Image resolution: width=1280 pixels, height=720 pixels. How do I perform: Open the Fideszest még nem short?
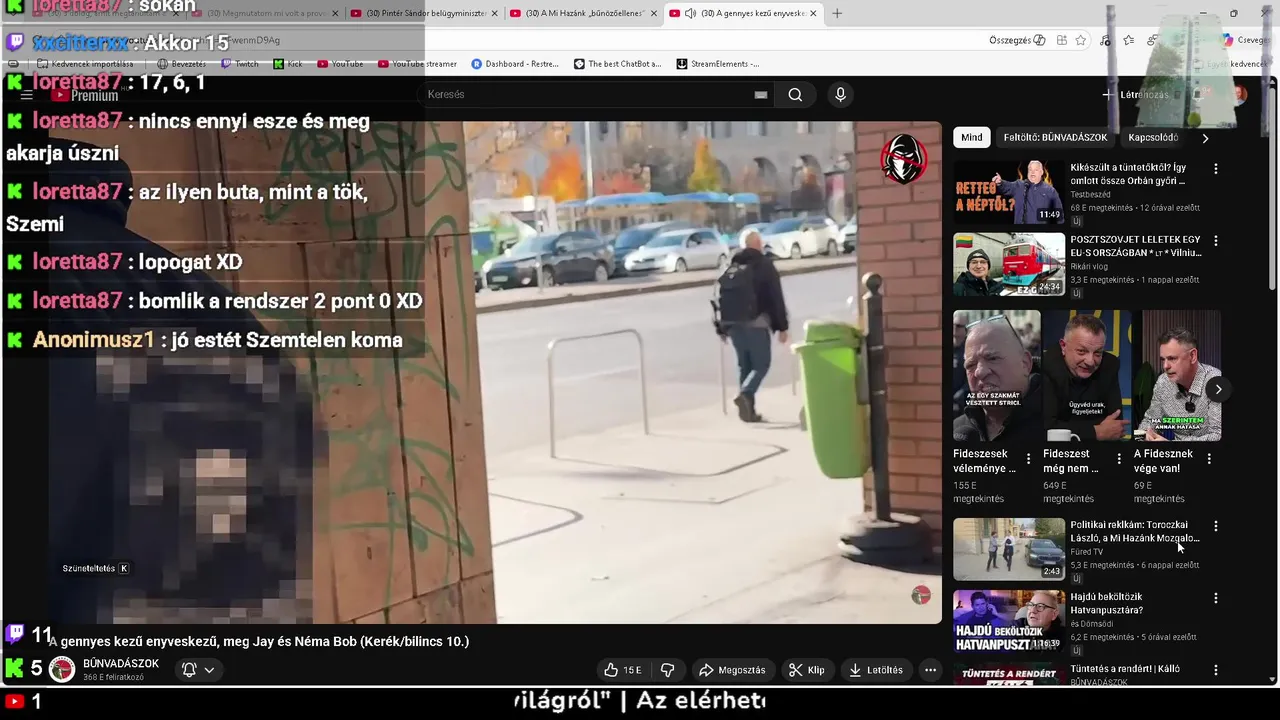(1087, 375)
